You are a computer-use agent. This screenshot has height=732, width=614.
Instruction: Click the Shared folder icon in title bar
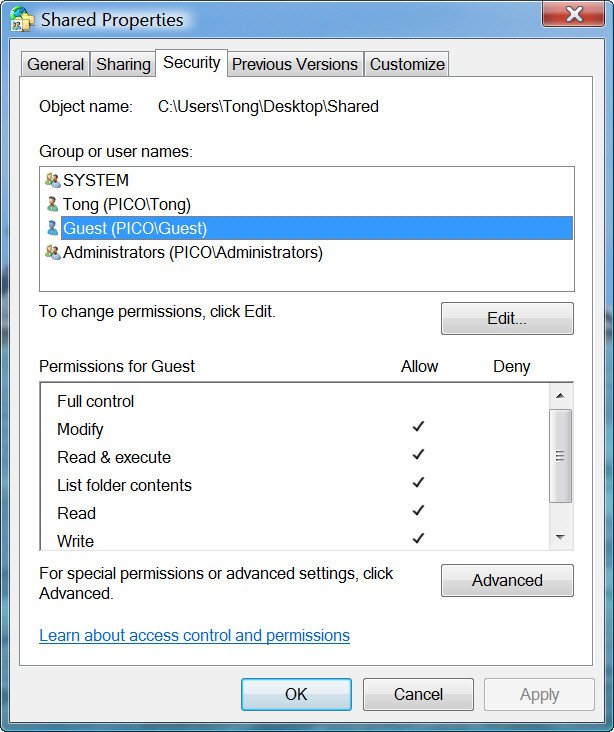point(22,19)
